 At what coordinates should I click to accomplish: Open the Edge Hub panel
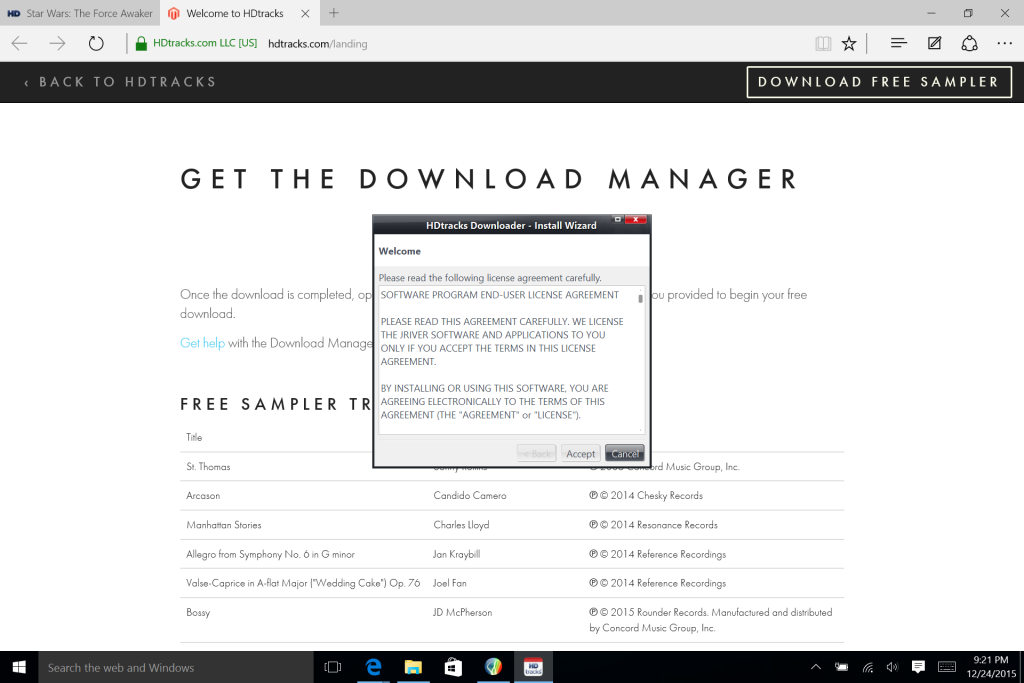tap(899, 43)
